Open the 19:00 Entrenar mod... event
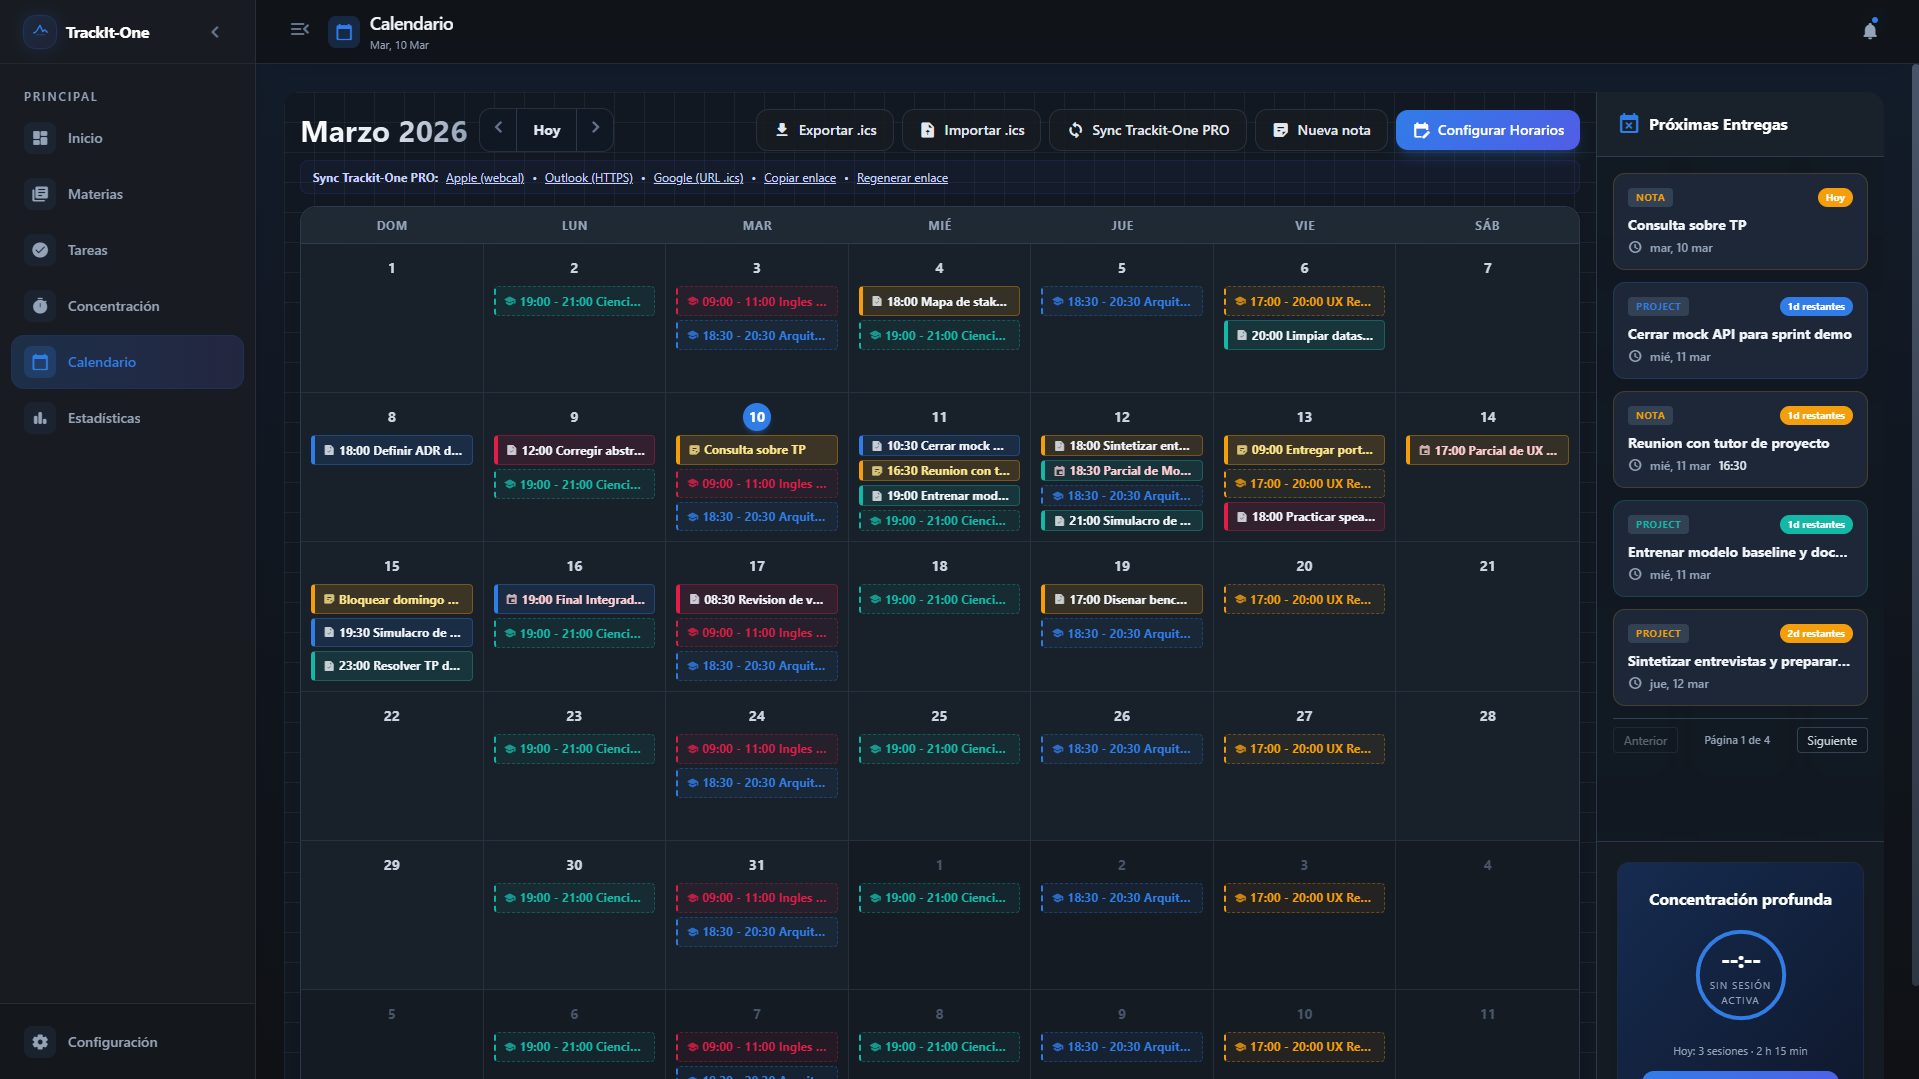 939,496
